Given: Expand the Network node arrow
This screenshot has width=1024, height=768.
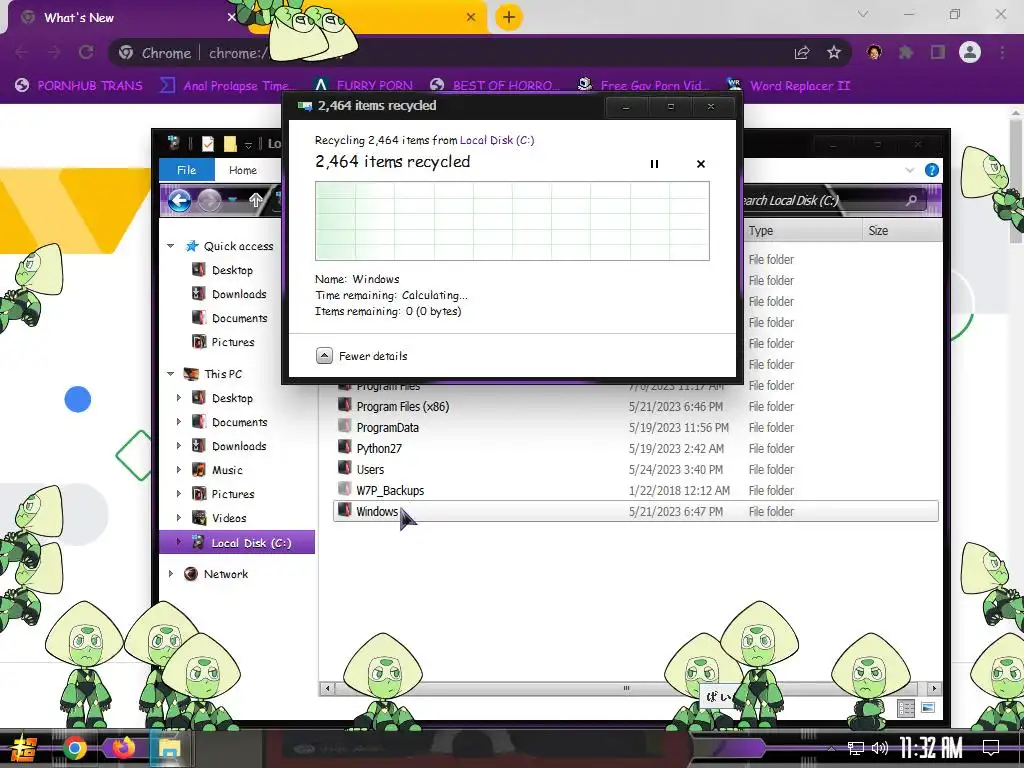Looking at the screenshot, I should pos(170,574).
